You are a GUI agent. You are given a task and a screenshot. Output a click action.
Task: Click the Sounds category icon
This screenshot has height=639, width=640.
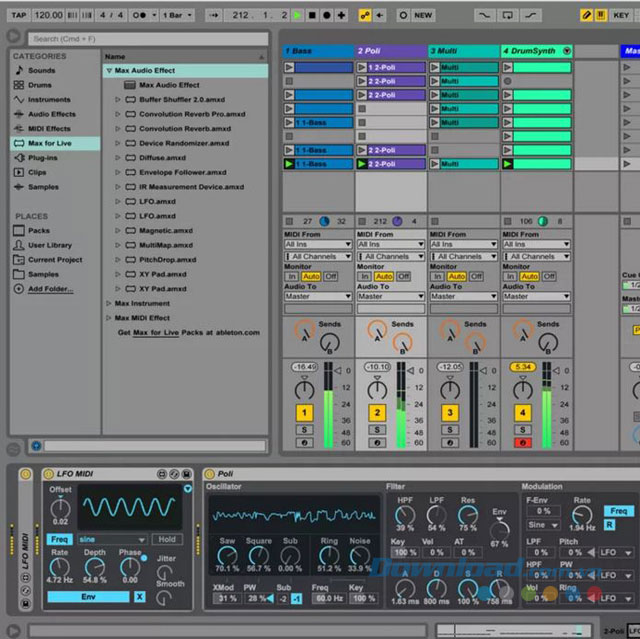(18, 71)
